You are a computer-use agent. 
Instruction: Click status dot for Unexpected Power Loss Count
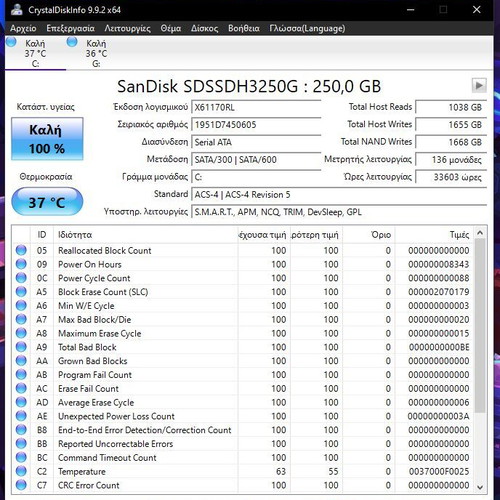coord(21,416)
